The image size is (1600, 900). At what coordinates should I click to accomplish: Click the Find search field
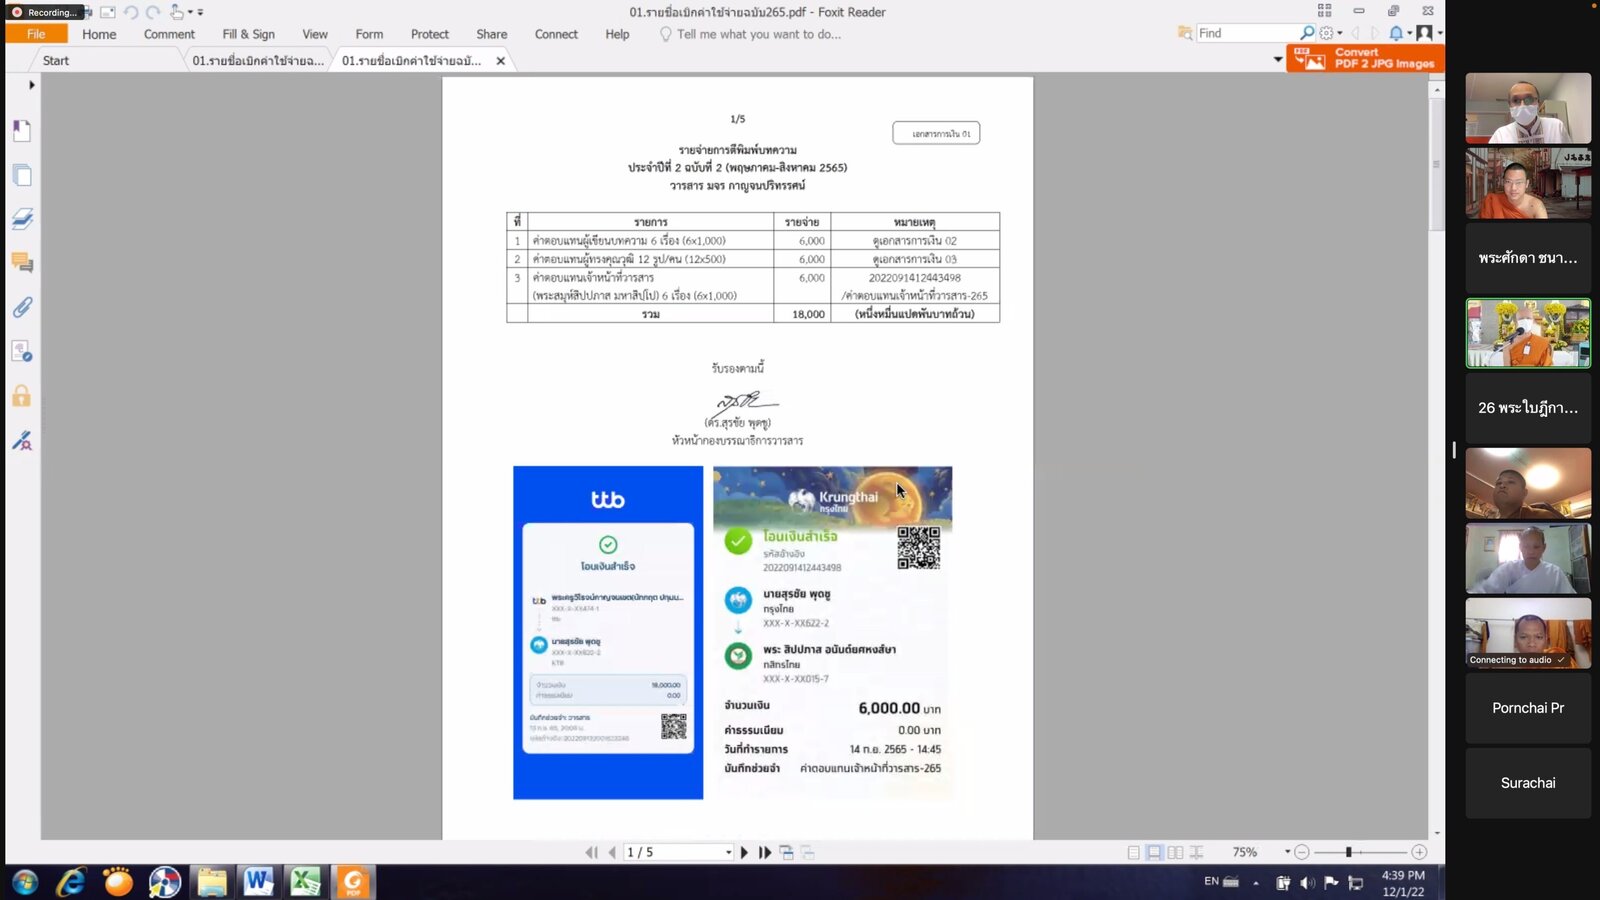[x=1248, y=33]
